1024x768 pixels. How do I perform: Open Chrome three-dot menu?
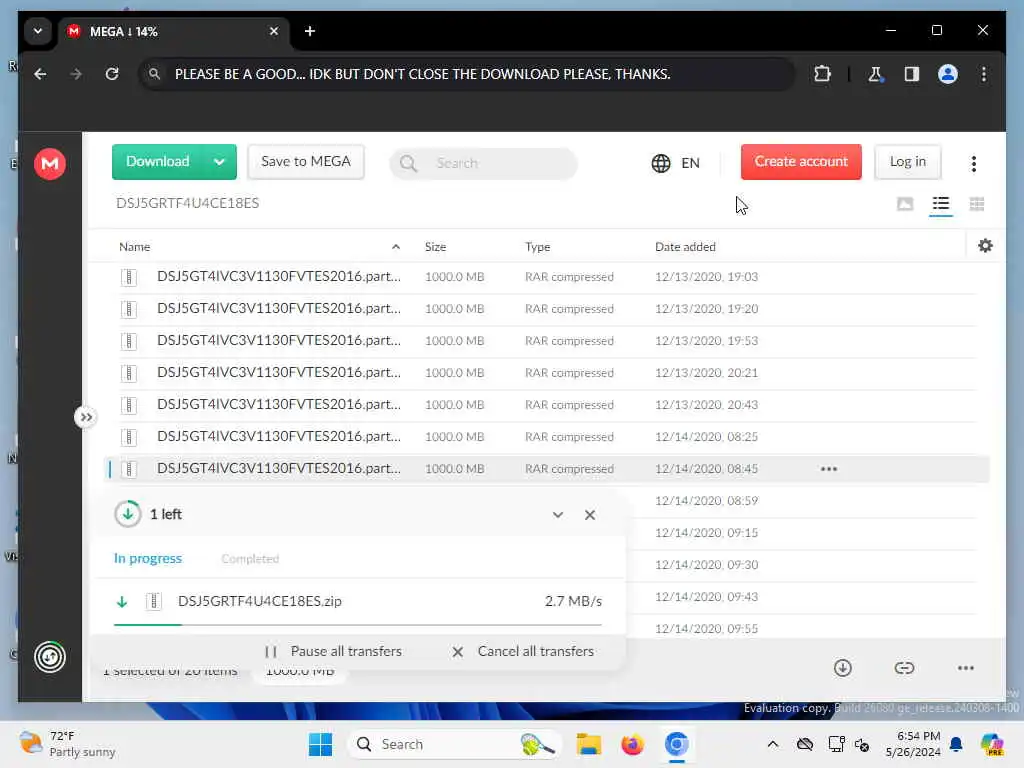click(984, 74)
